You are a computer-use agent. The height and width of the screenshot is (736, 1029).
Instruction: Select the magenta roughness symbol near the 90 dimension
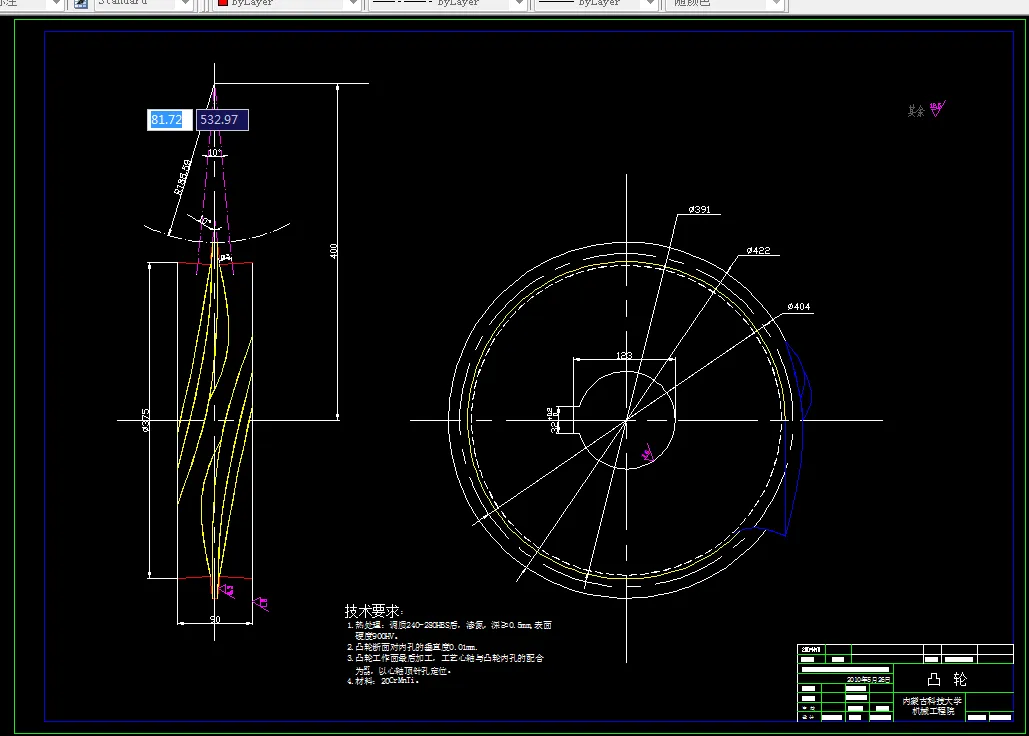[x=226, y=591]
